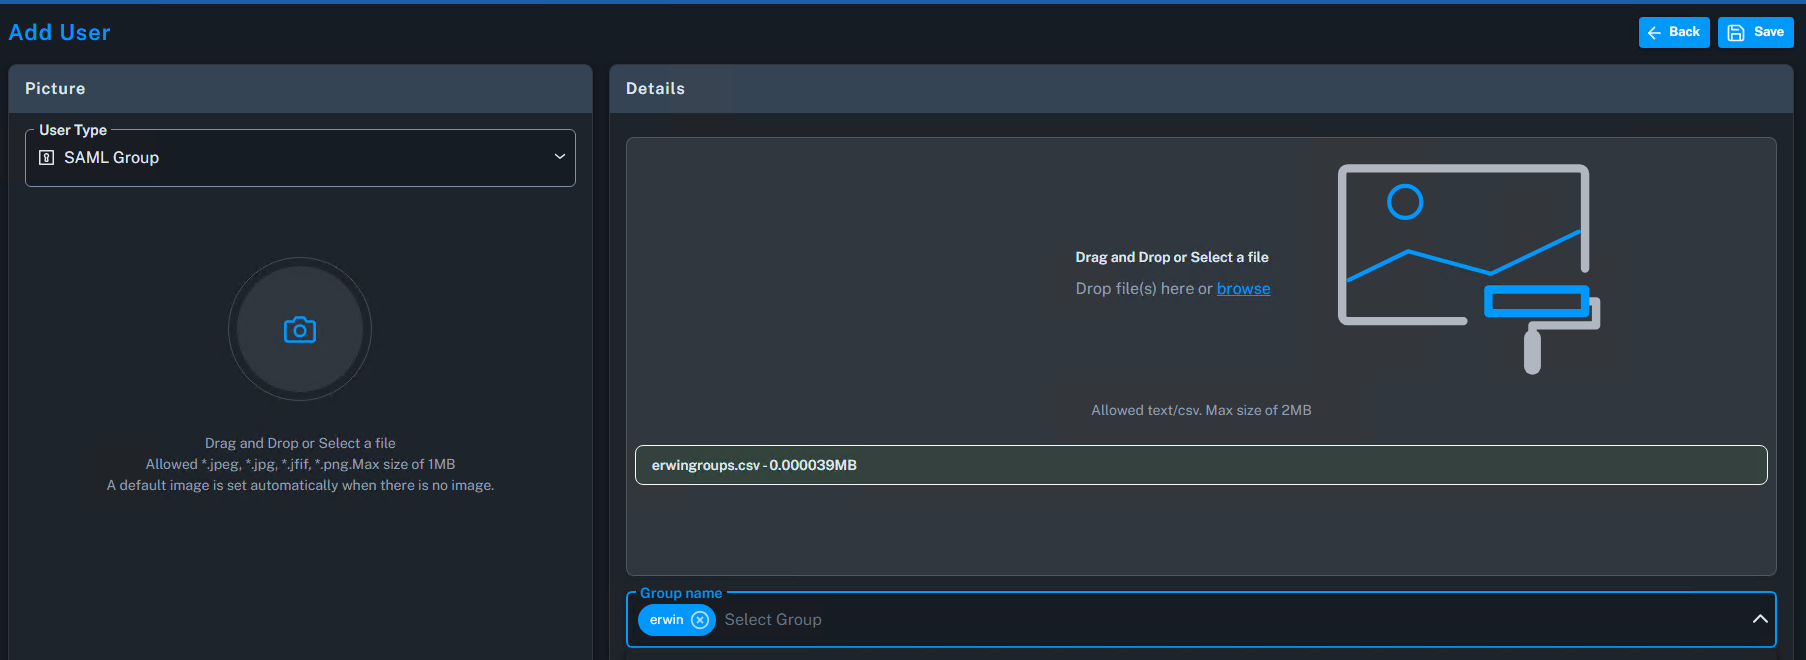1806x660 pixels.
Task: Click the picture upload text 'Drag and Drop or Select a file'
Action: [300, 443]
